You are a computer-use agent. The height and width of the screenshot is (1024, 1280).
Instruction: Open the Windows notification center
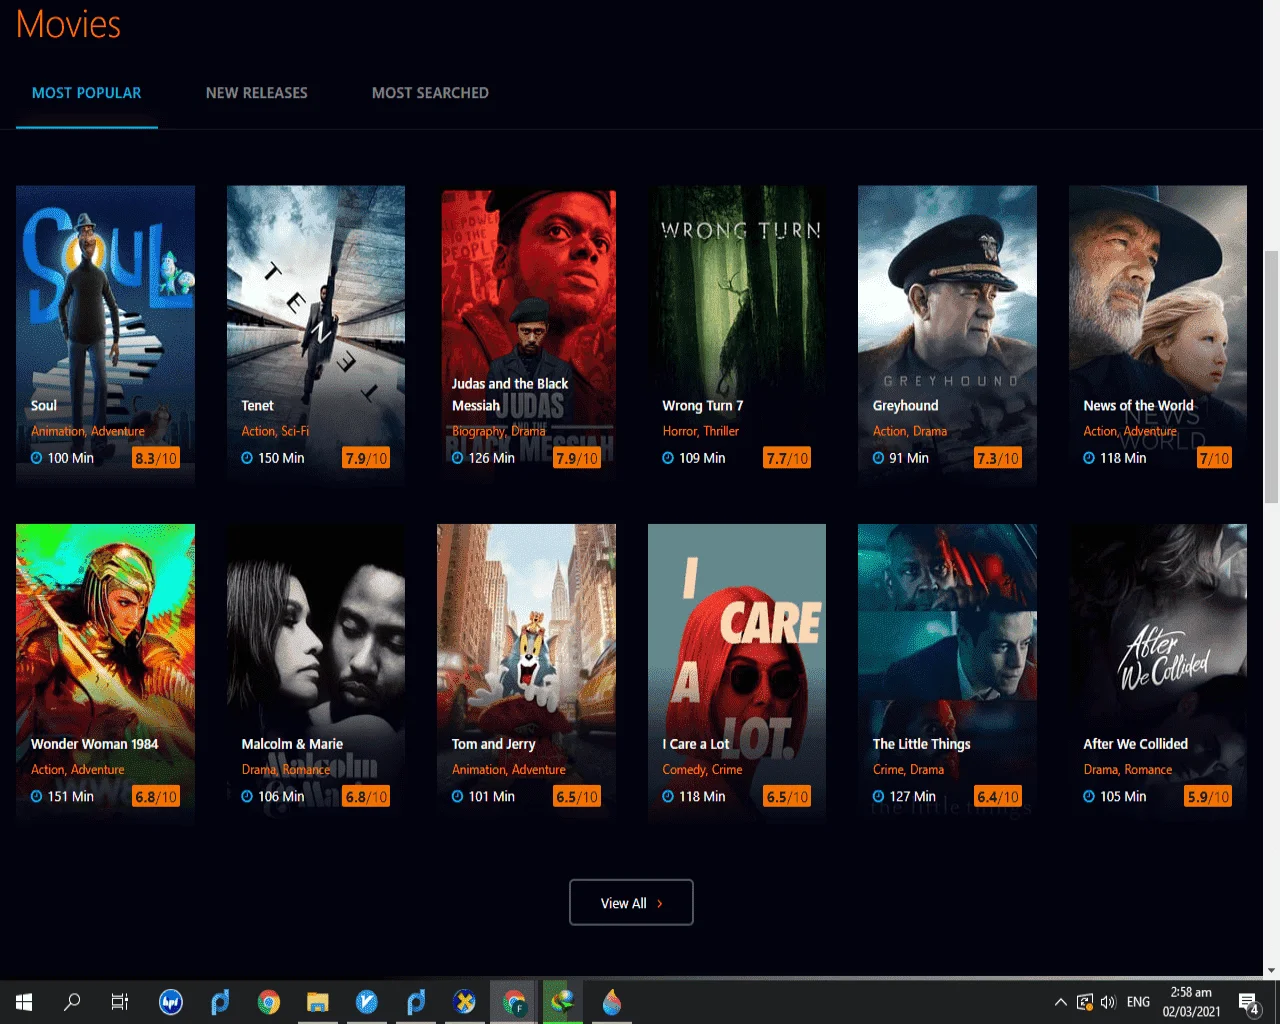click(x=1249, y=1002)
